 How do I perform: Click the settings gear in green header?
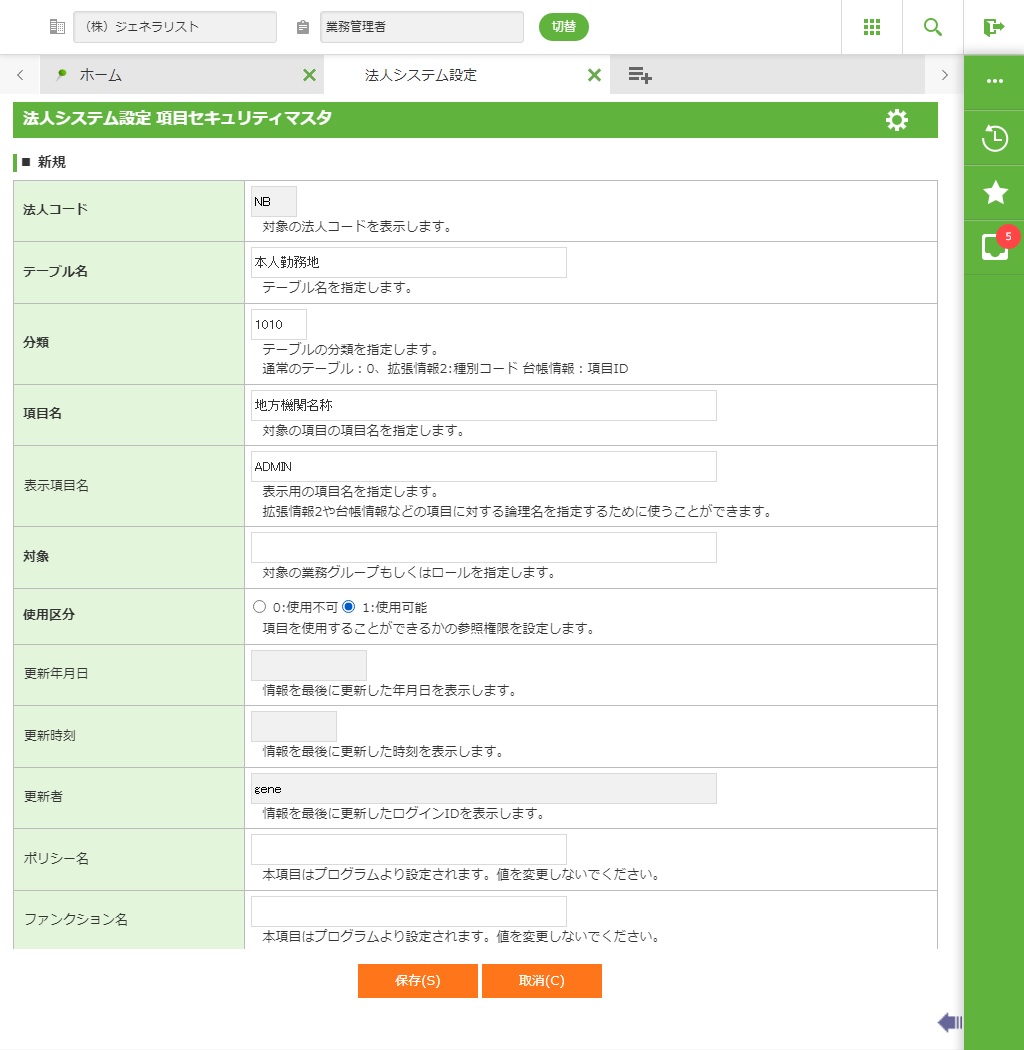897,120
